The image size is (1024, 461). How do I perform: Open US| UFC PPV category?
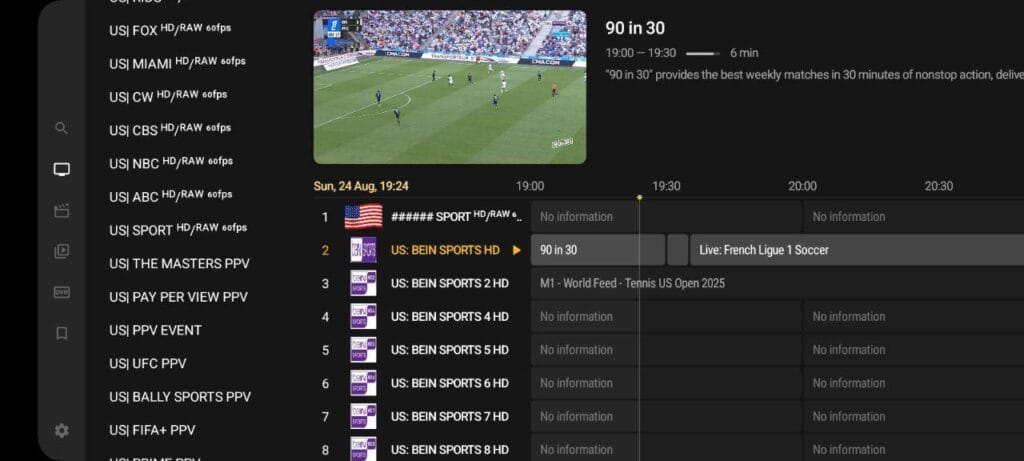coord(148,364)
